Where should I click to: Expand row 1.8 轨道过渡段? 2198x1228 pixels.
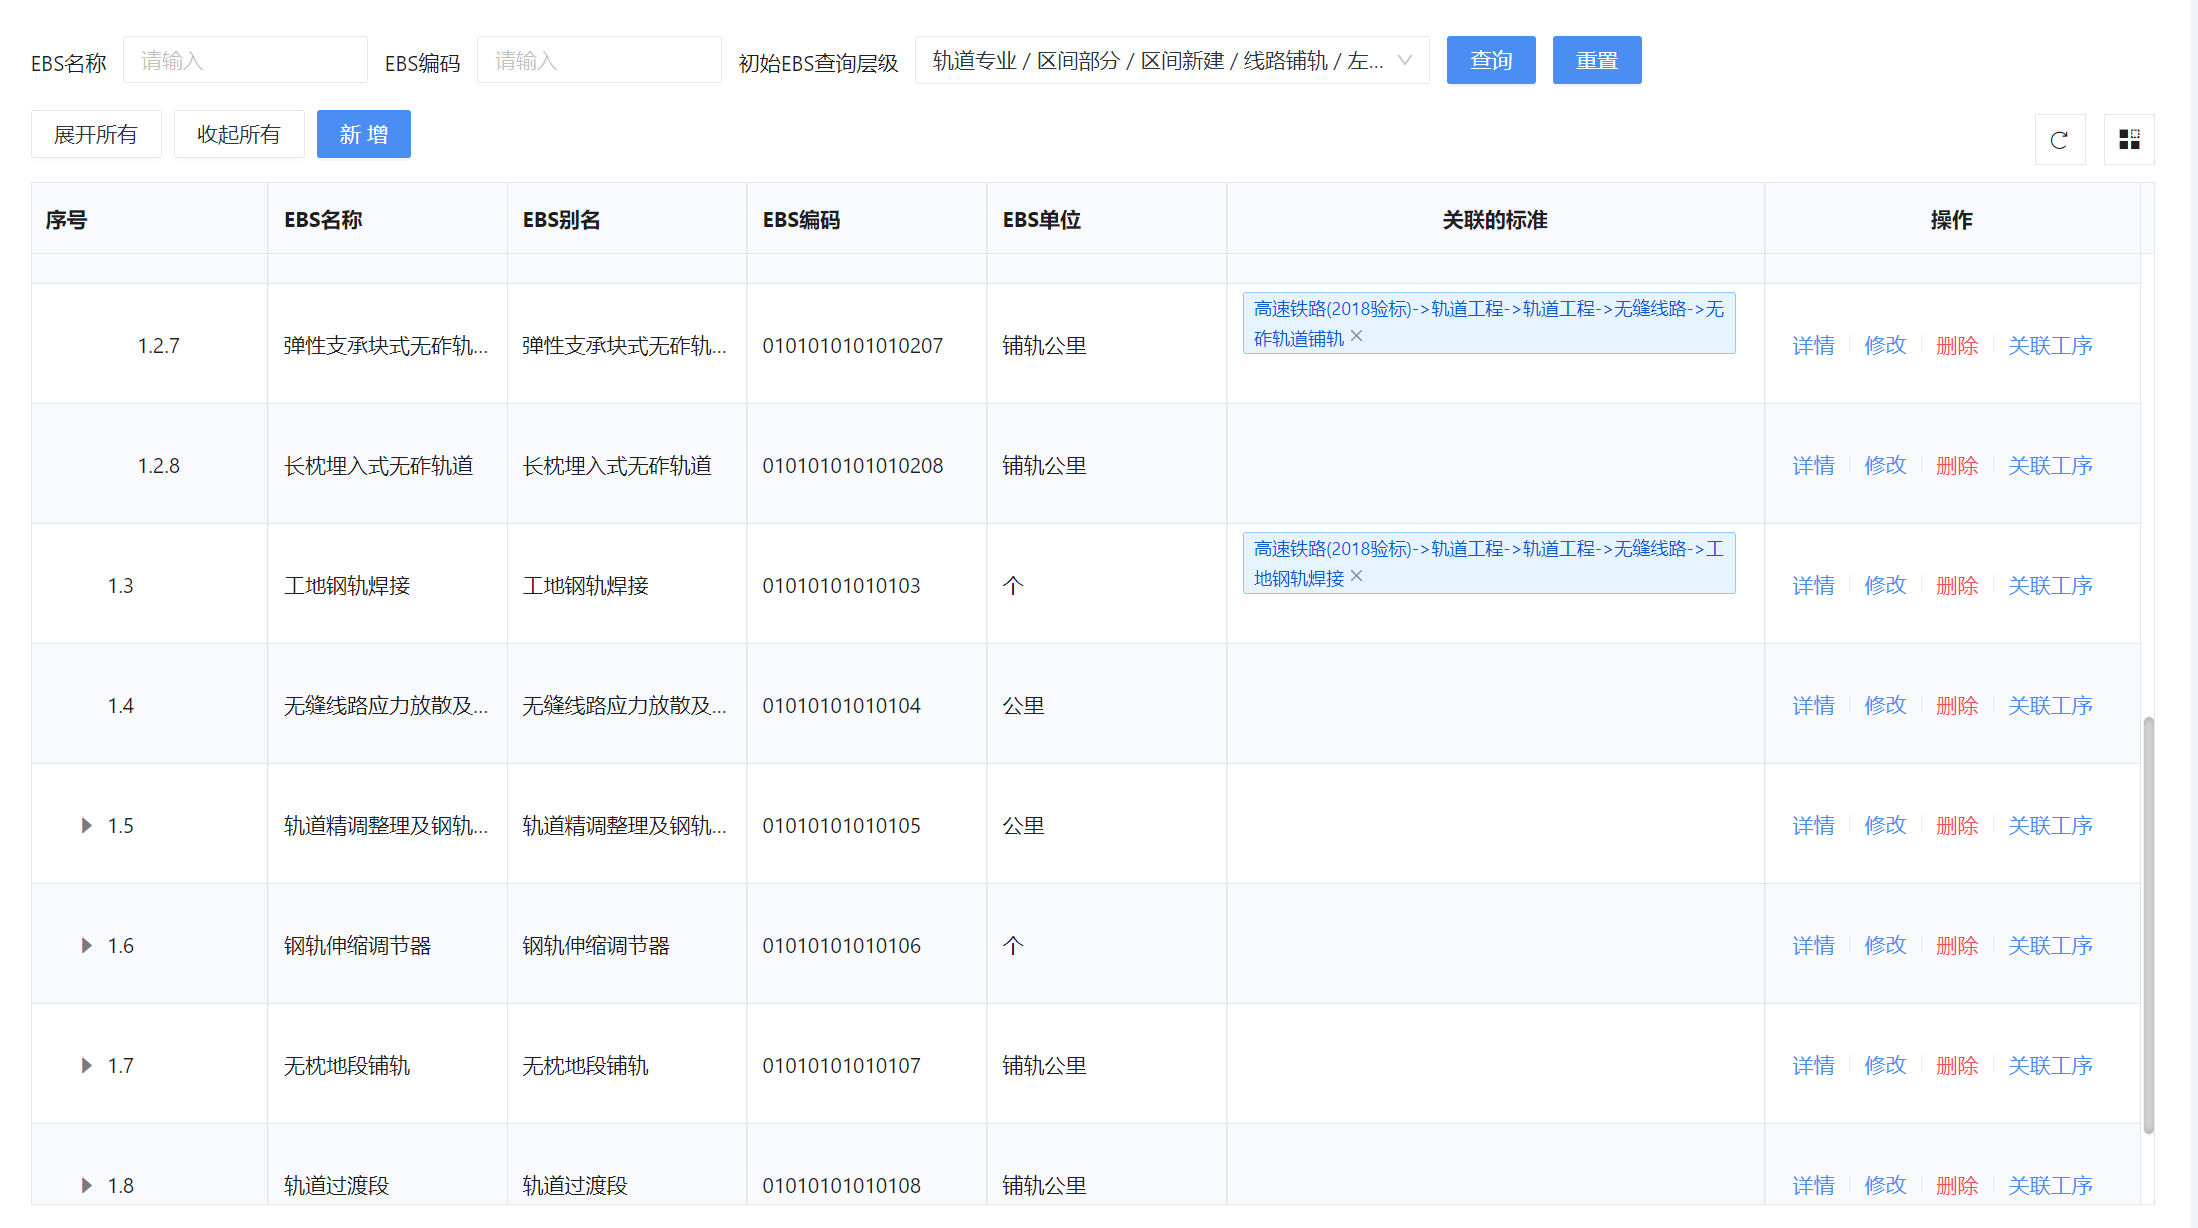(87, 1186)
